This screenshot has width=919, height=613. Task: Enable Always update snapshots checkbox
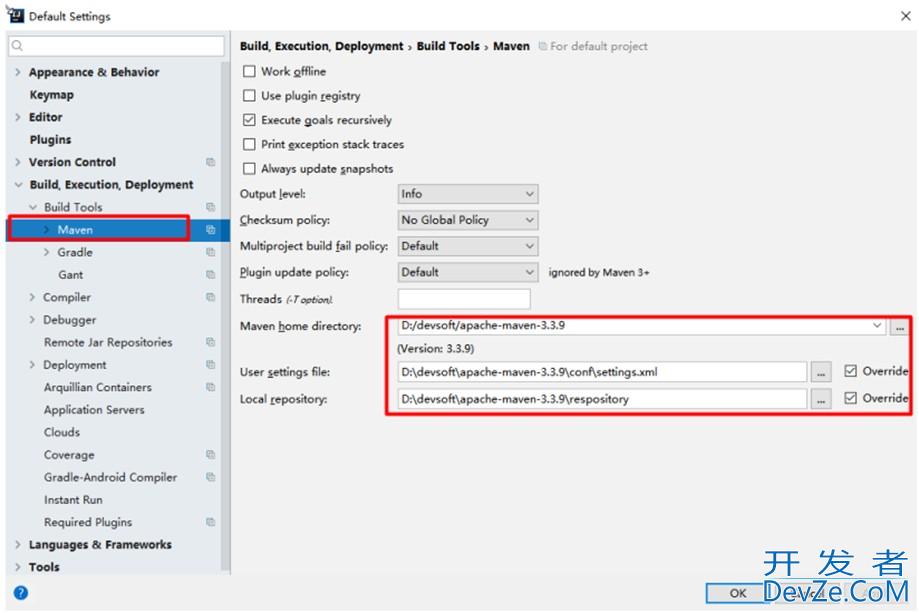pyautogui.click(x=249, y=169)
